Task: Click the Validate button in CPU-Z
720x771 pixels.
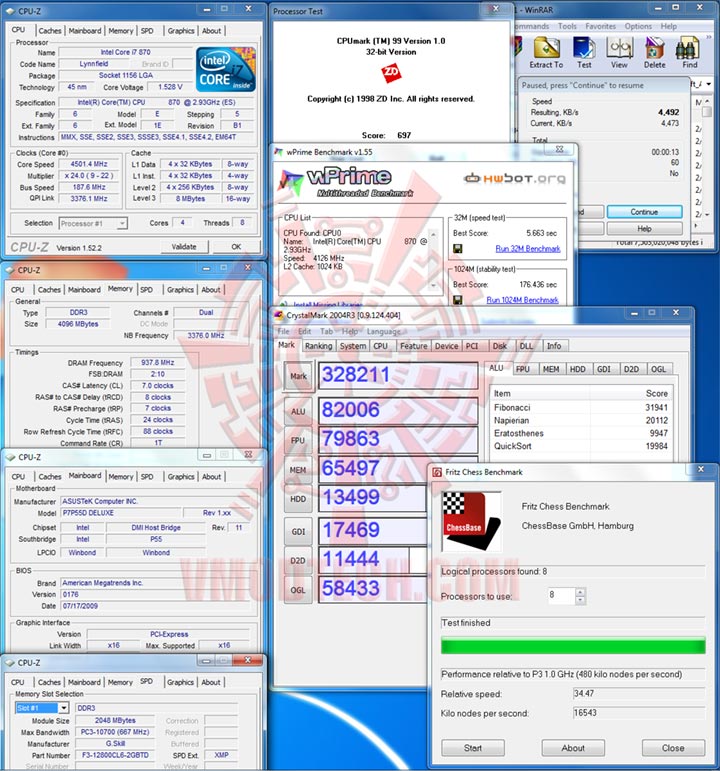Action: point(184,247)
